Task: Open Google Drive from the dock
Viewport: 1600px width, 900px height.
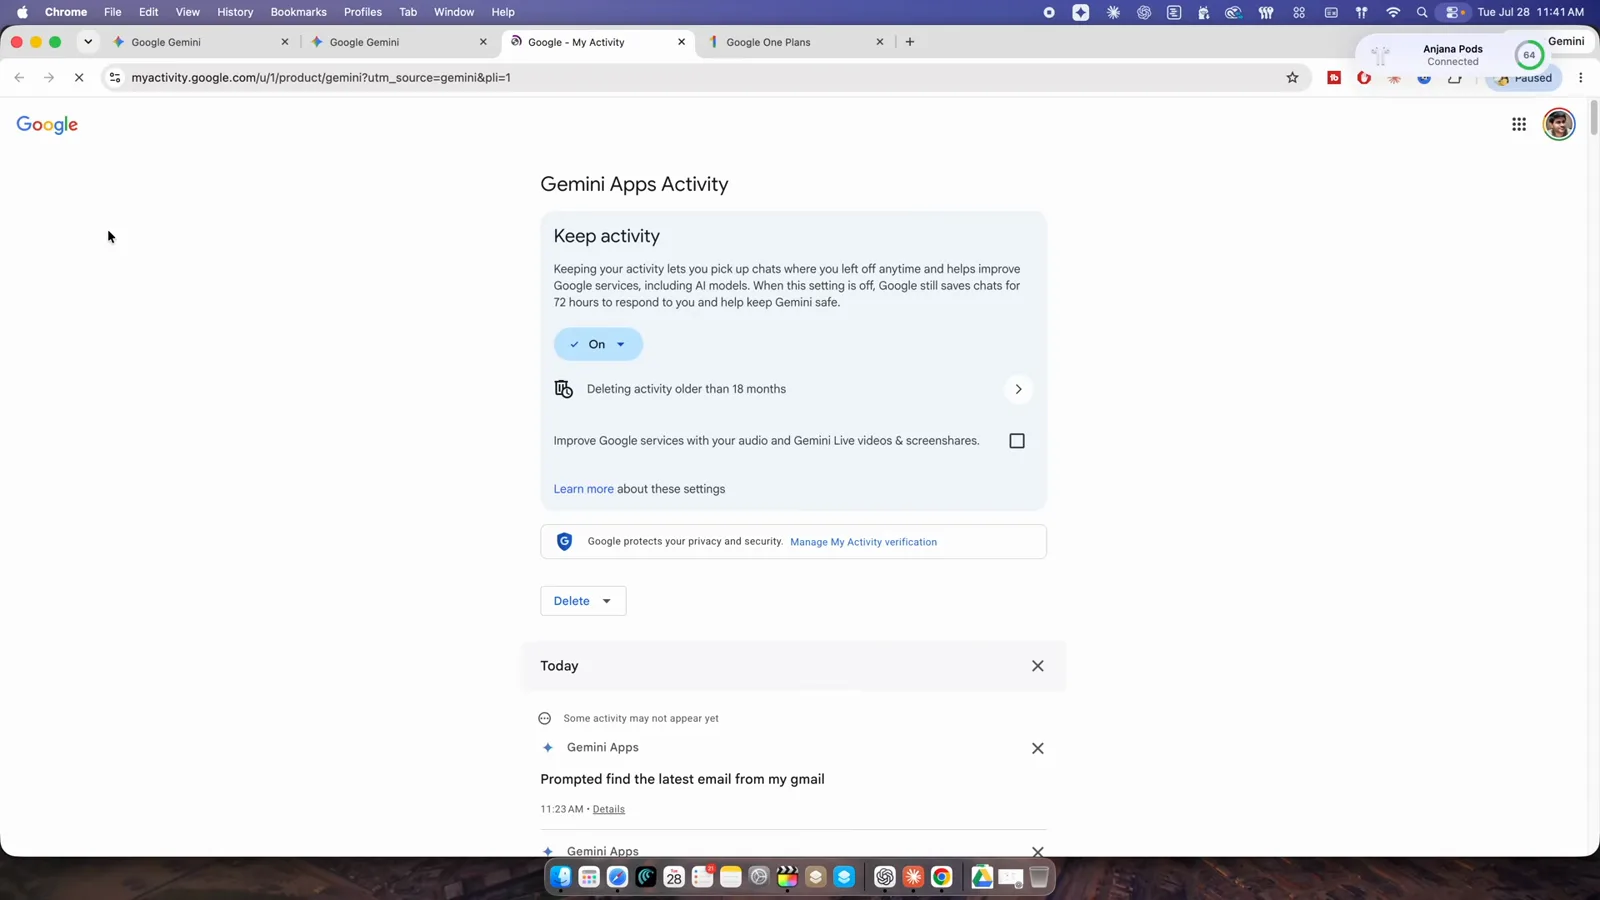Action: [x=982, y=877]
